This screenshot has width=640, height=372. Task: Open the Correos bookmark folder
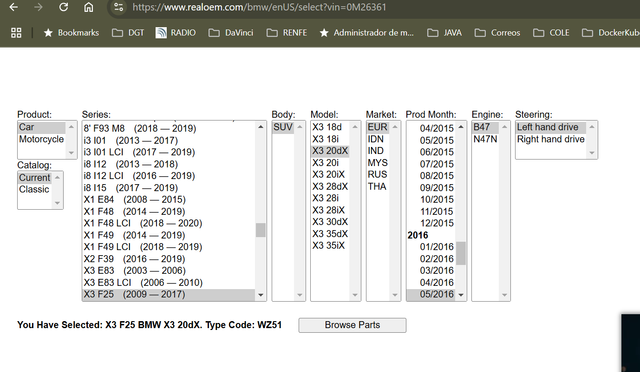[x=497, y=33]
